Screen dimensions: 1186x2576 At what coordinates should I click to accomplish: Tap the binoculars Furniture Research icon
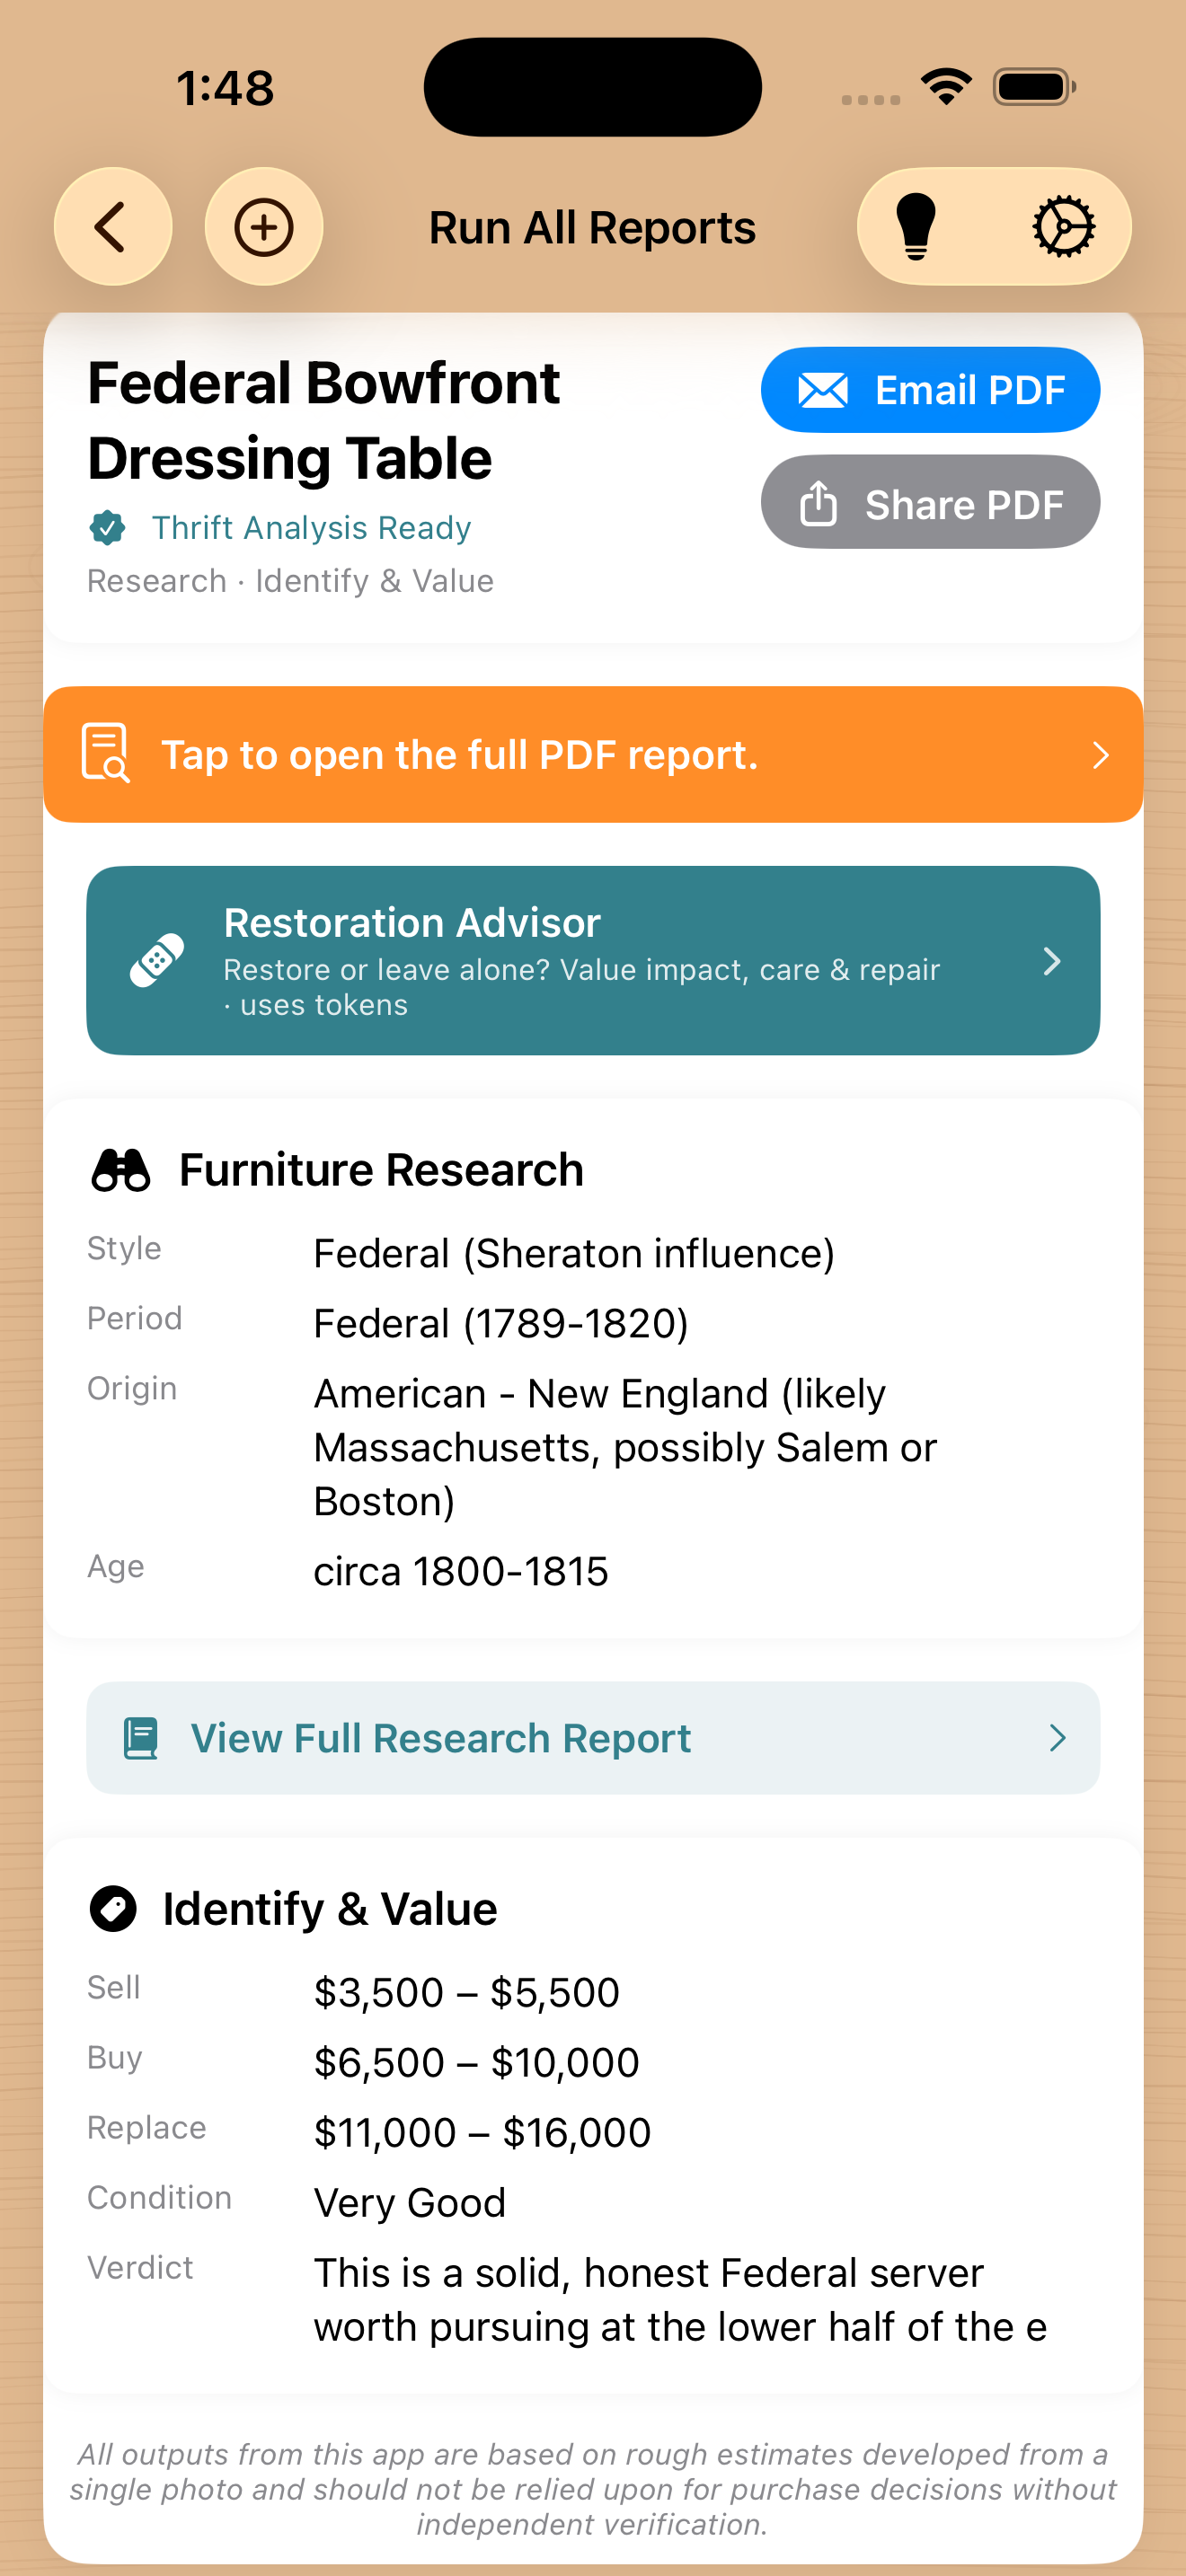121,1169
